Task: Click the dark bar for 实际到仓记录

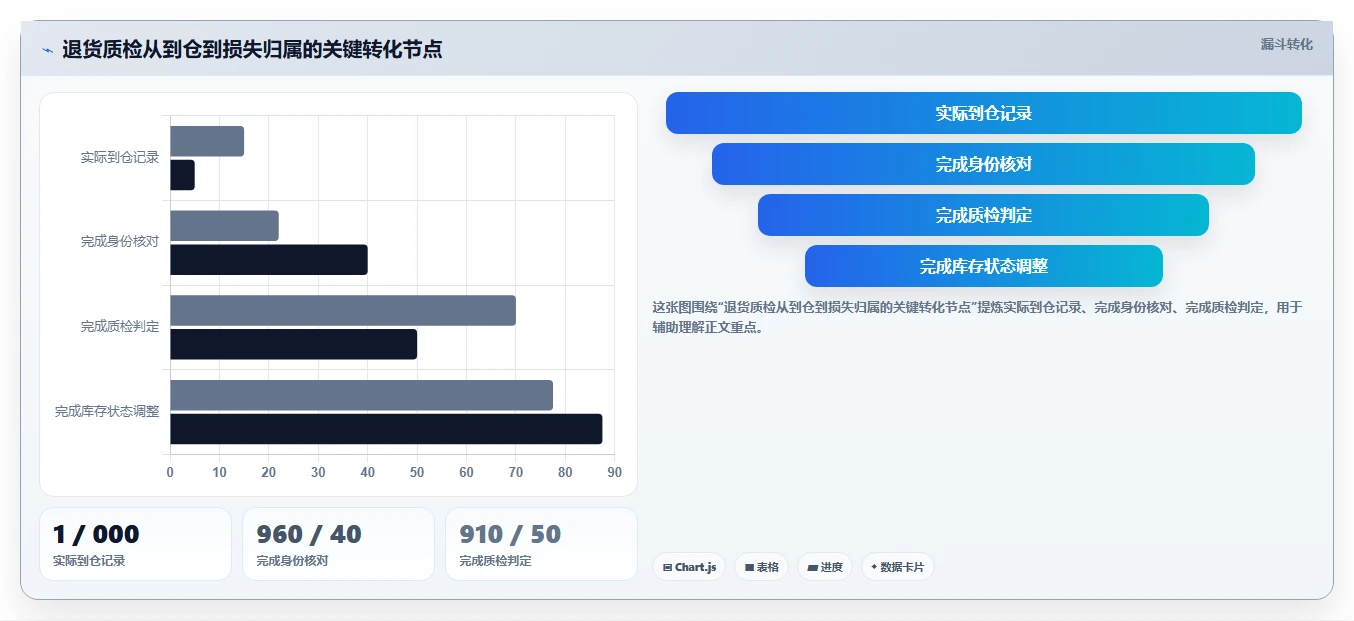Action: pos(182,175)
